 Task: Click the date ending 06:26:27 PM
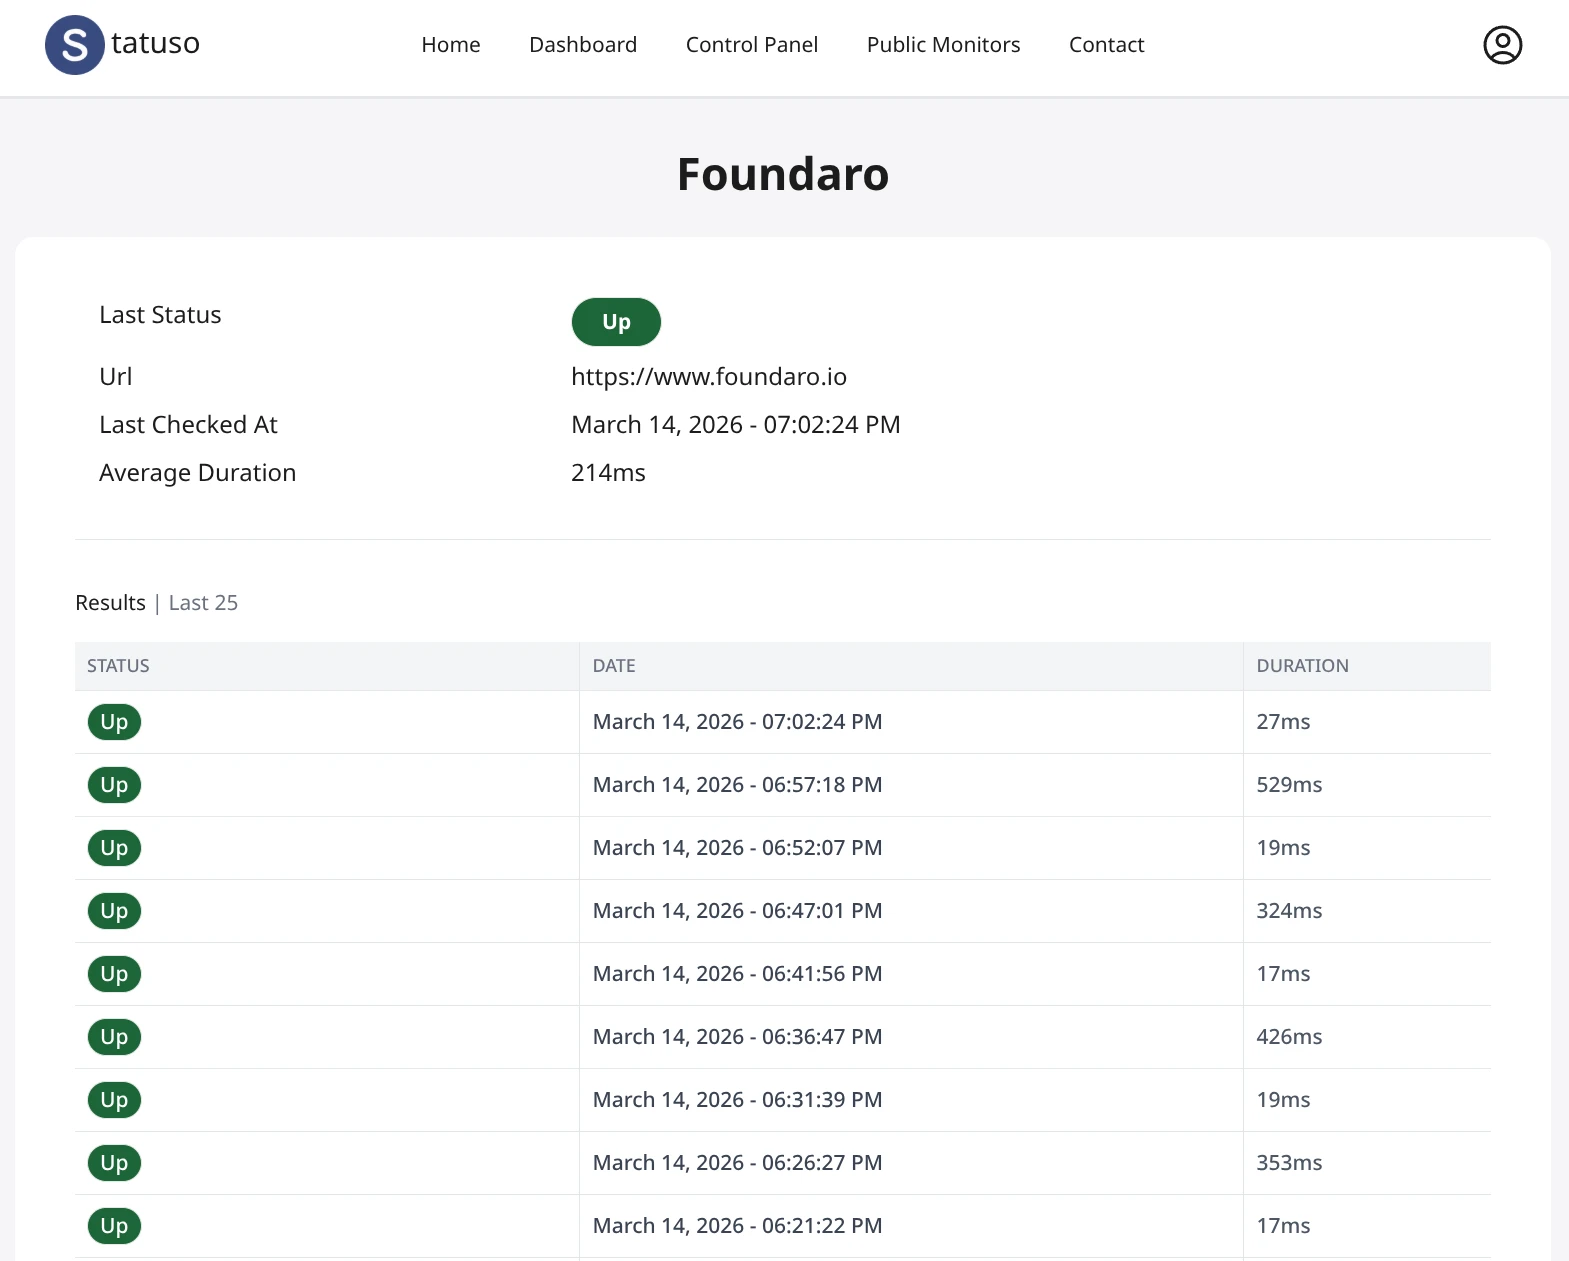[x=737, y=1163]
